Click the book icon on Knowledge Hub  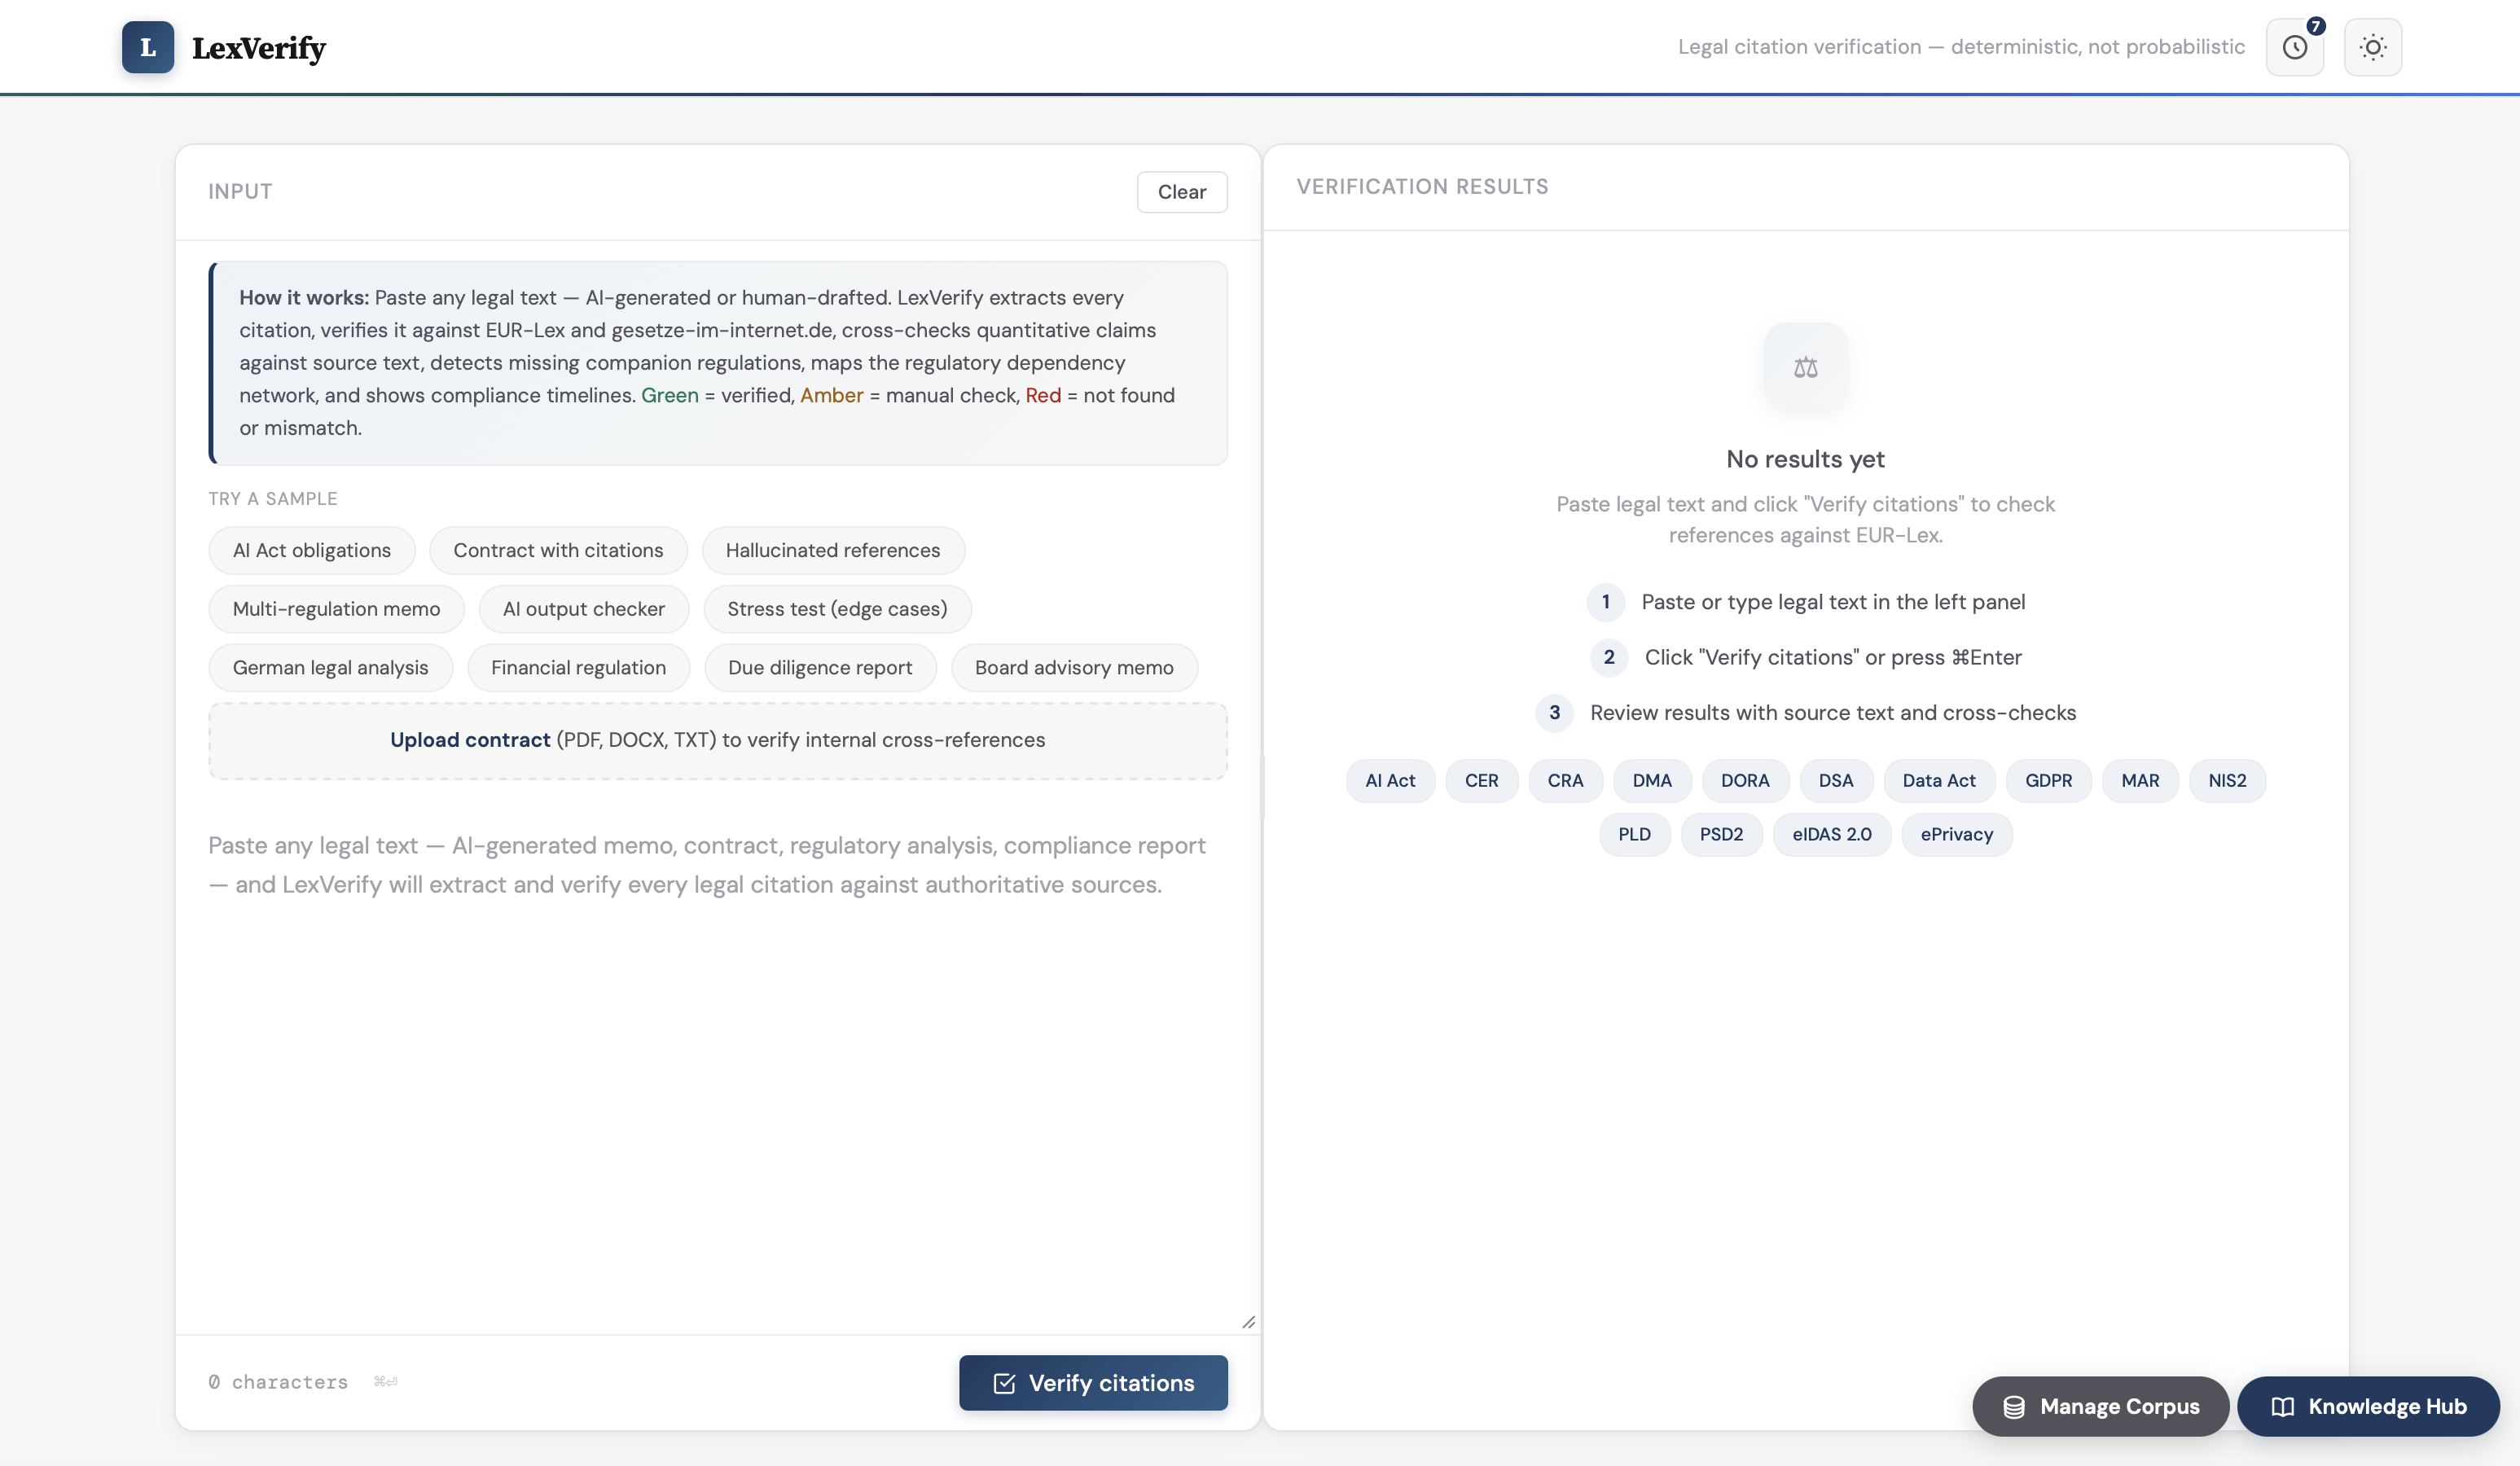(x=2282, y=1407)
